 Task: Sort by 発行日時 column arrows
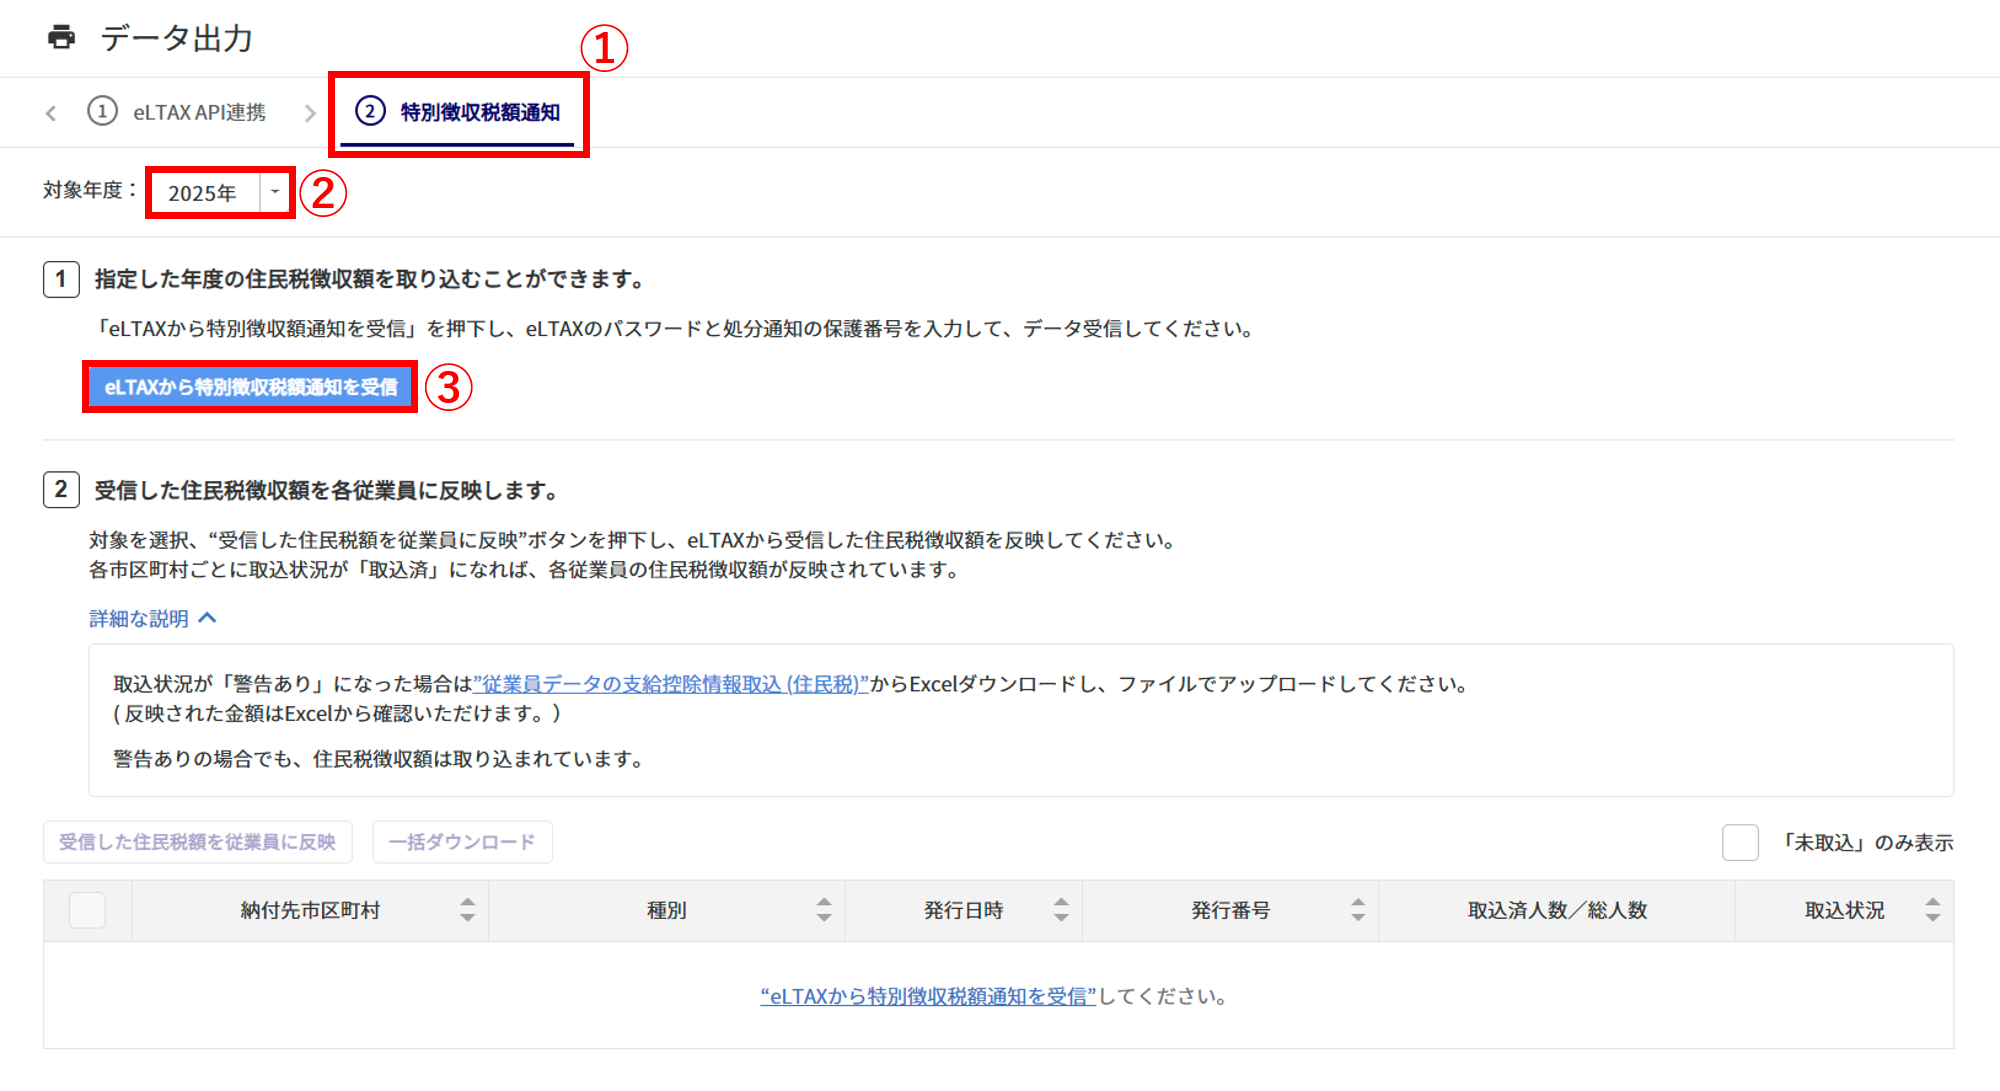tap(1061, 909)
